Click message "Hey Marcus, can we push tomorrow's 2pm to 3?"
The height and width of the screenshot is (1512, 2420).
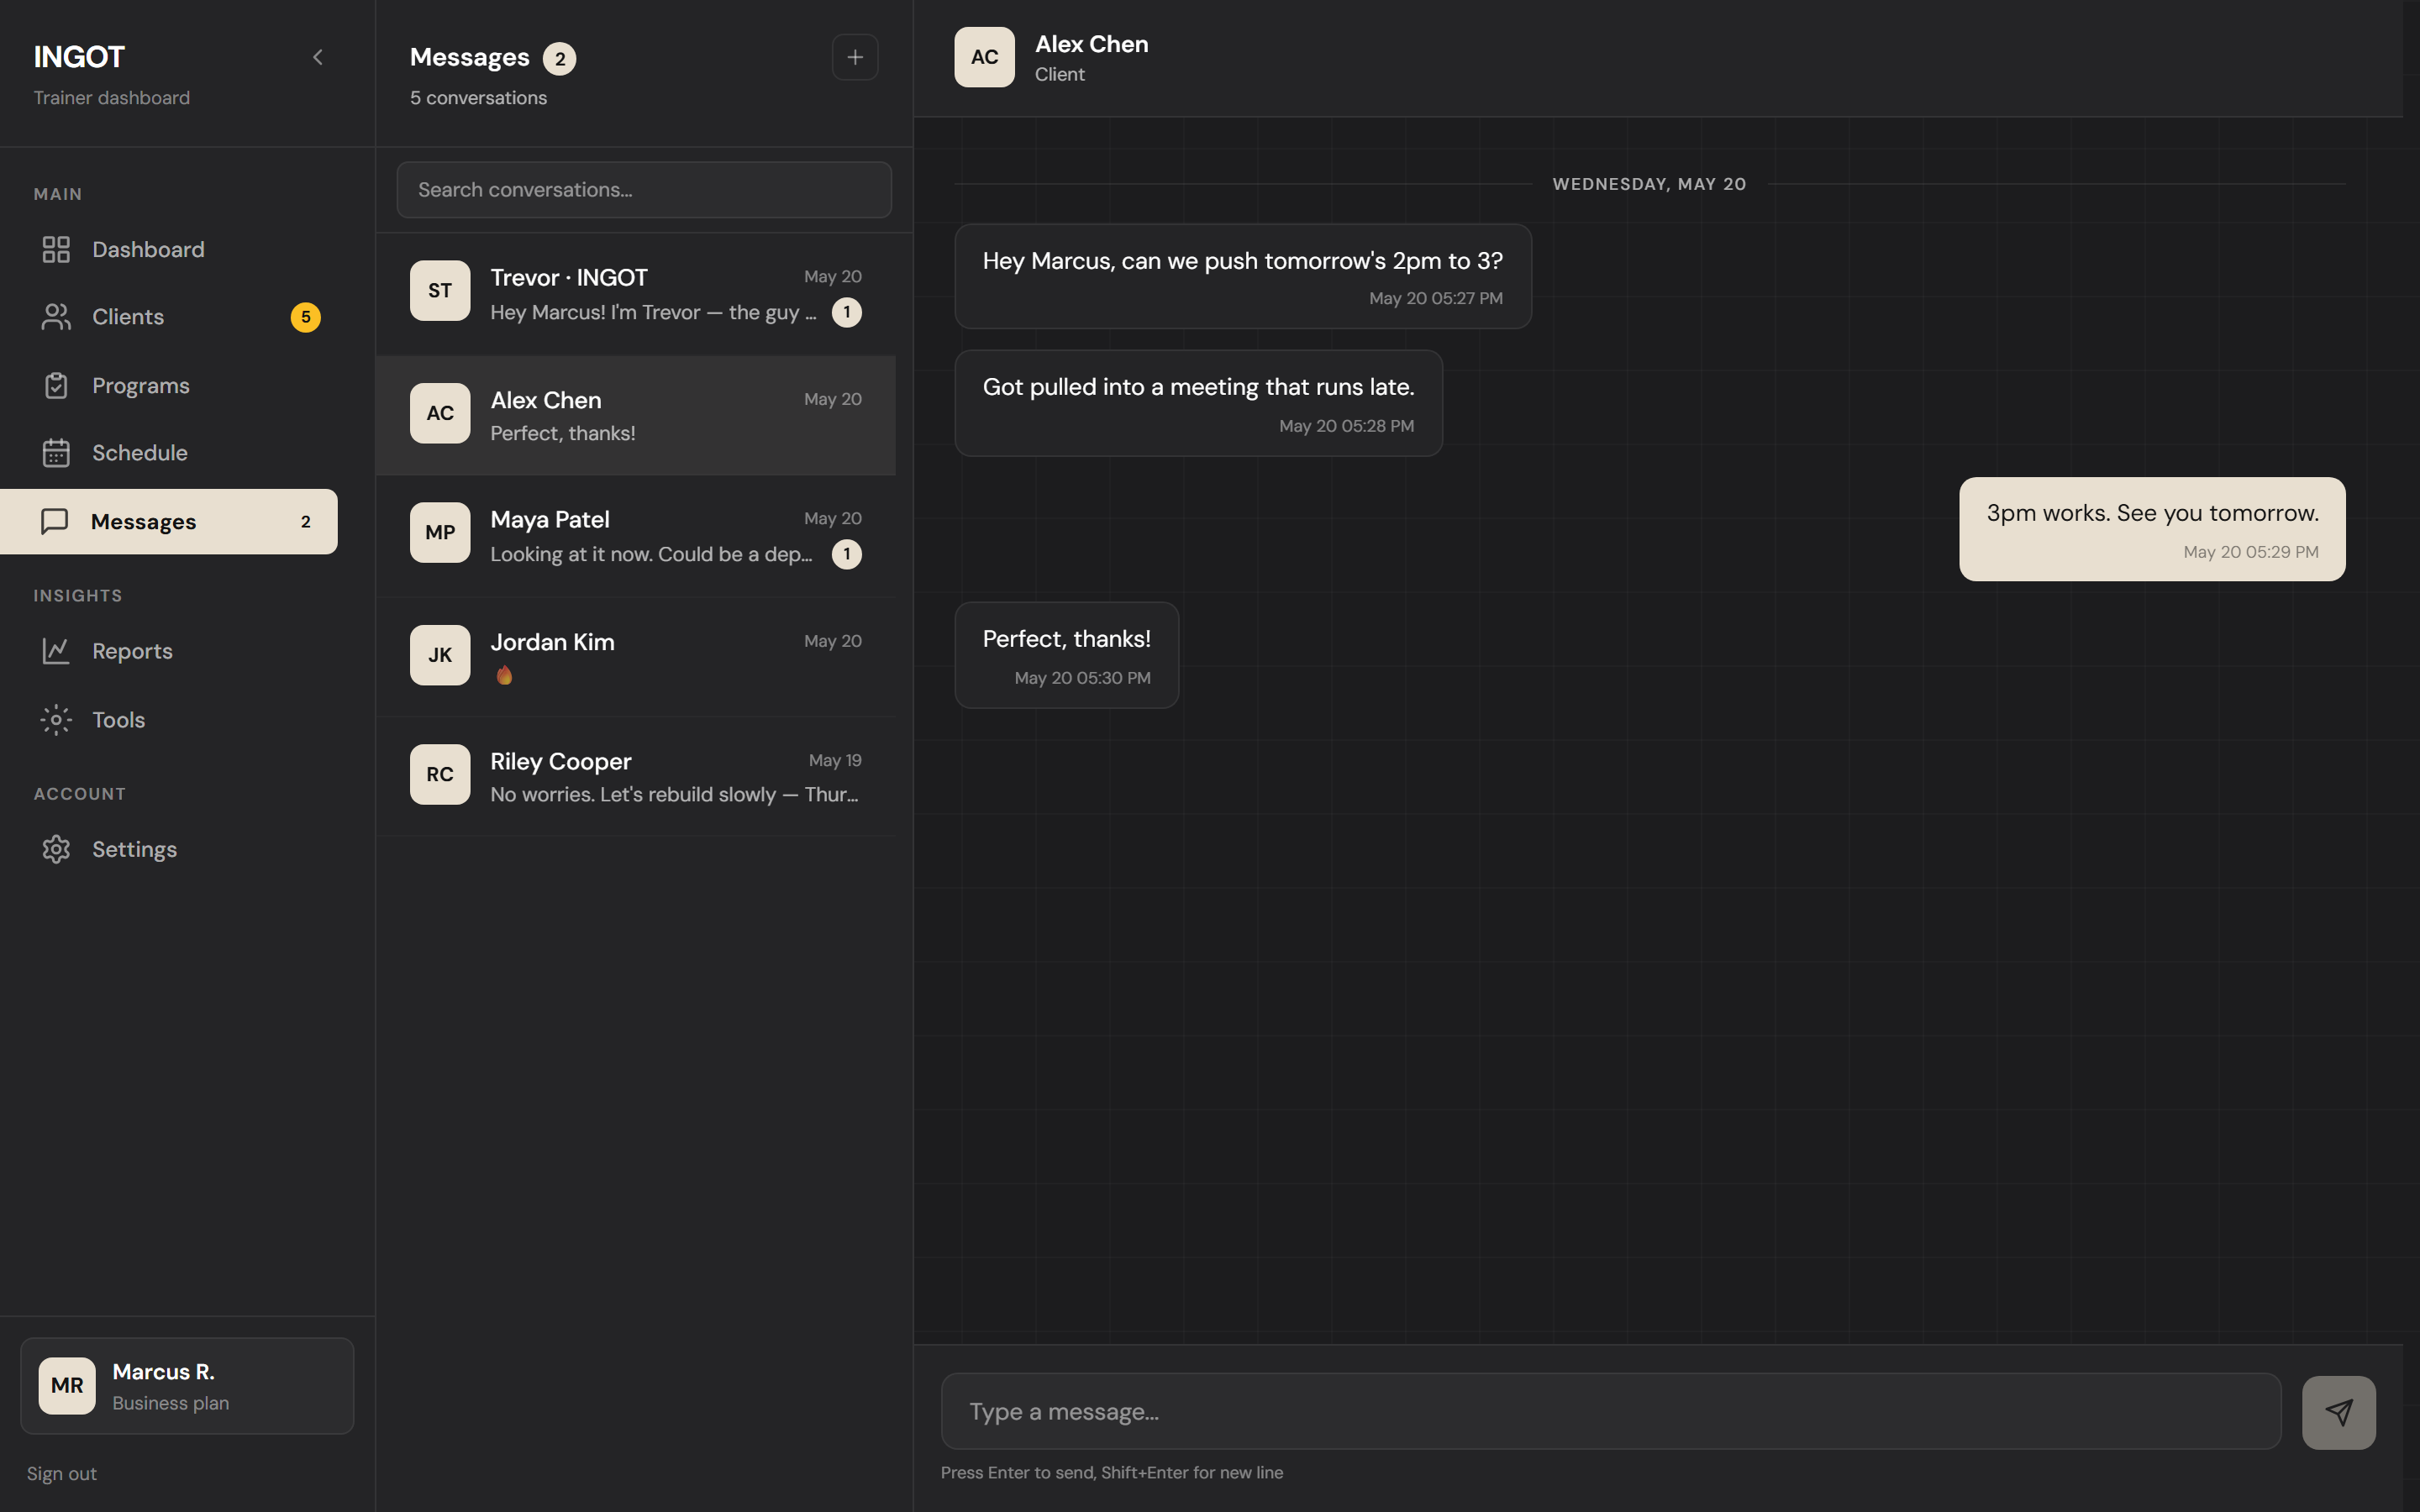(1243, 276)
